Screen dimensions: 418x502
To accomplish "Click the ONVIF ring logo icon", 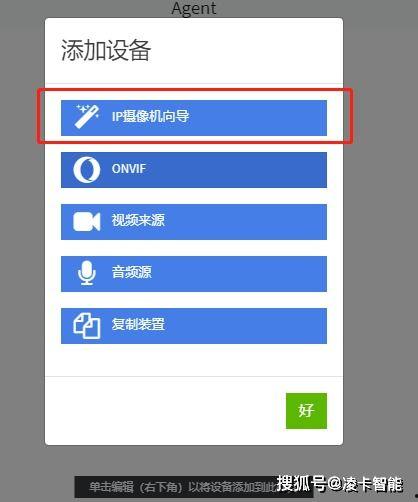I will [87, 169].
